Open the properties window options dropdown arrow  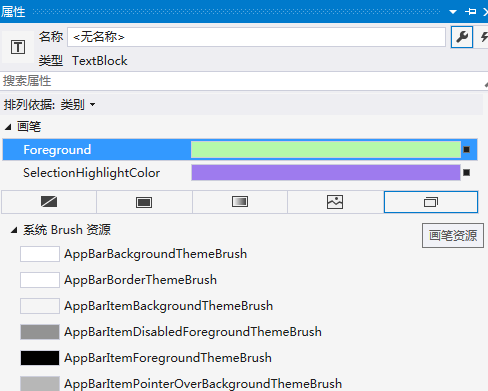453,12
